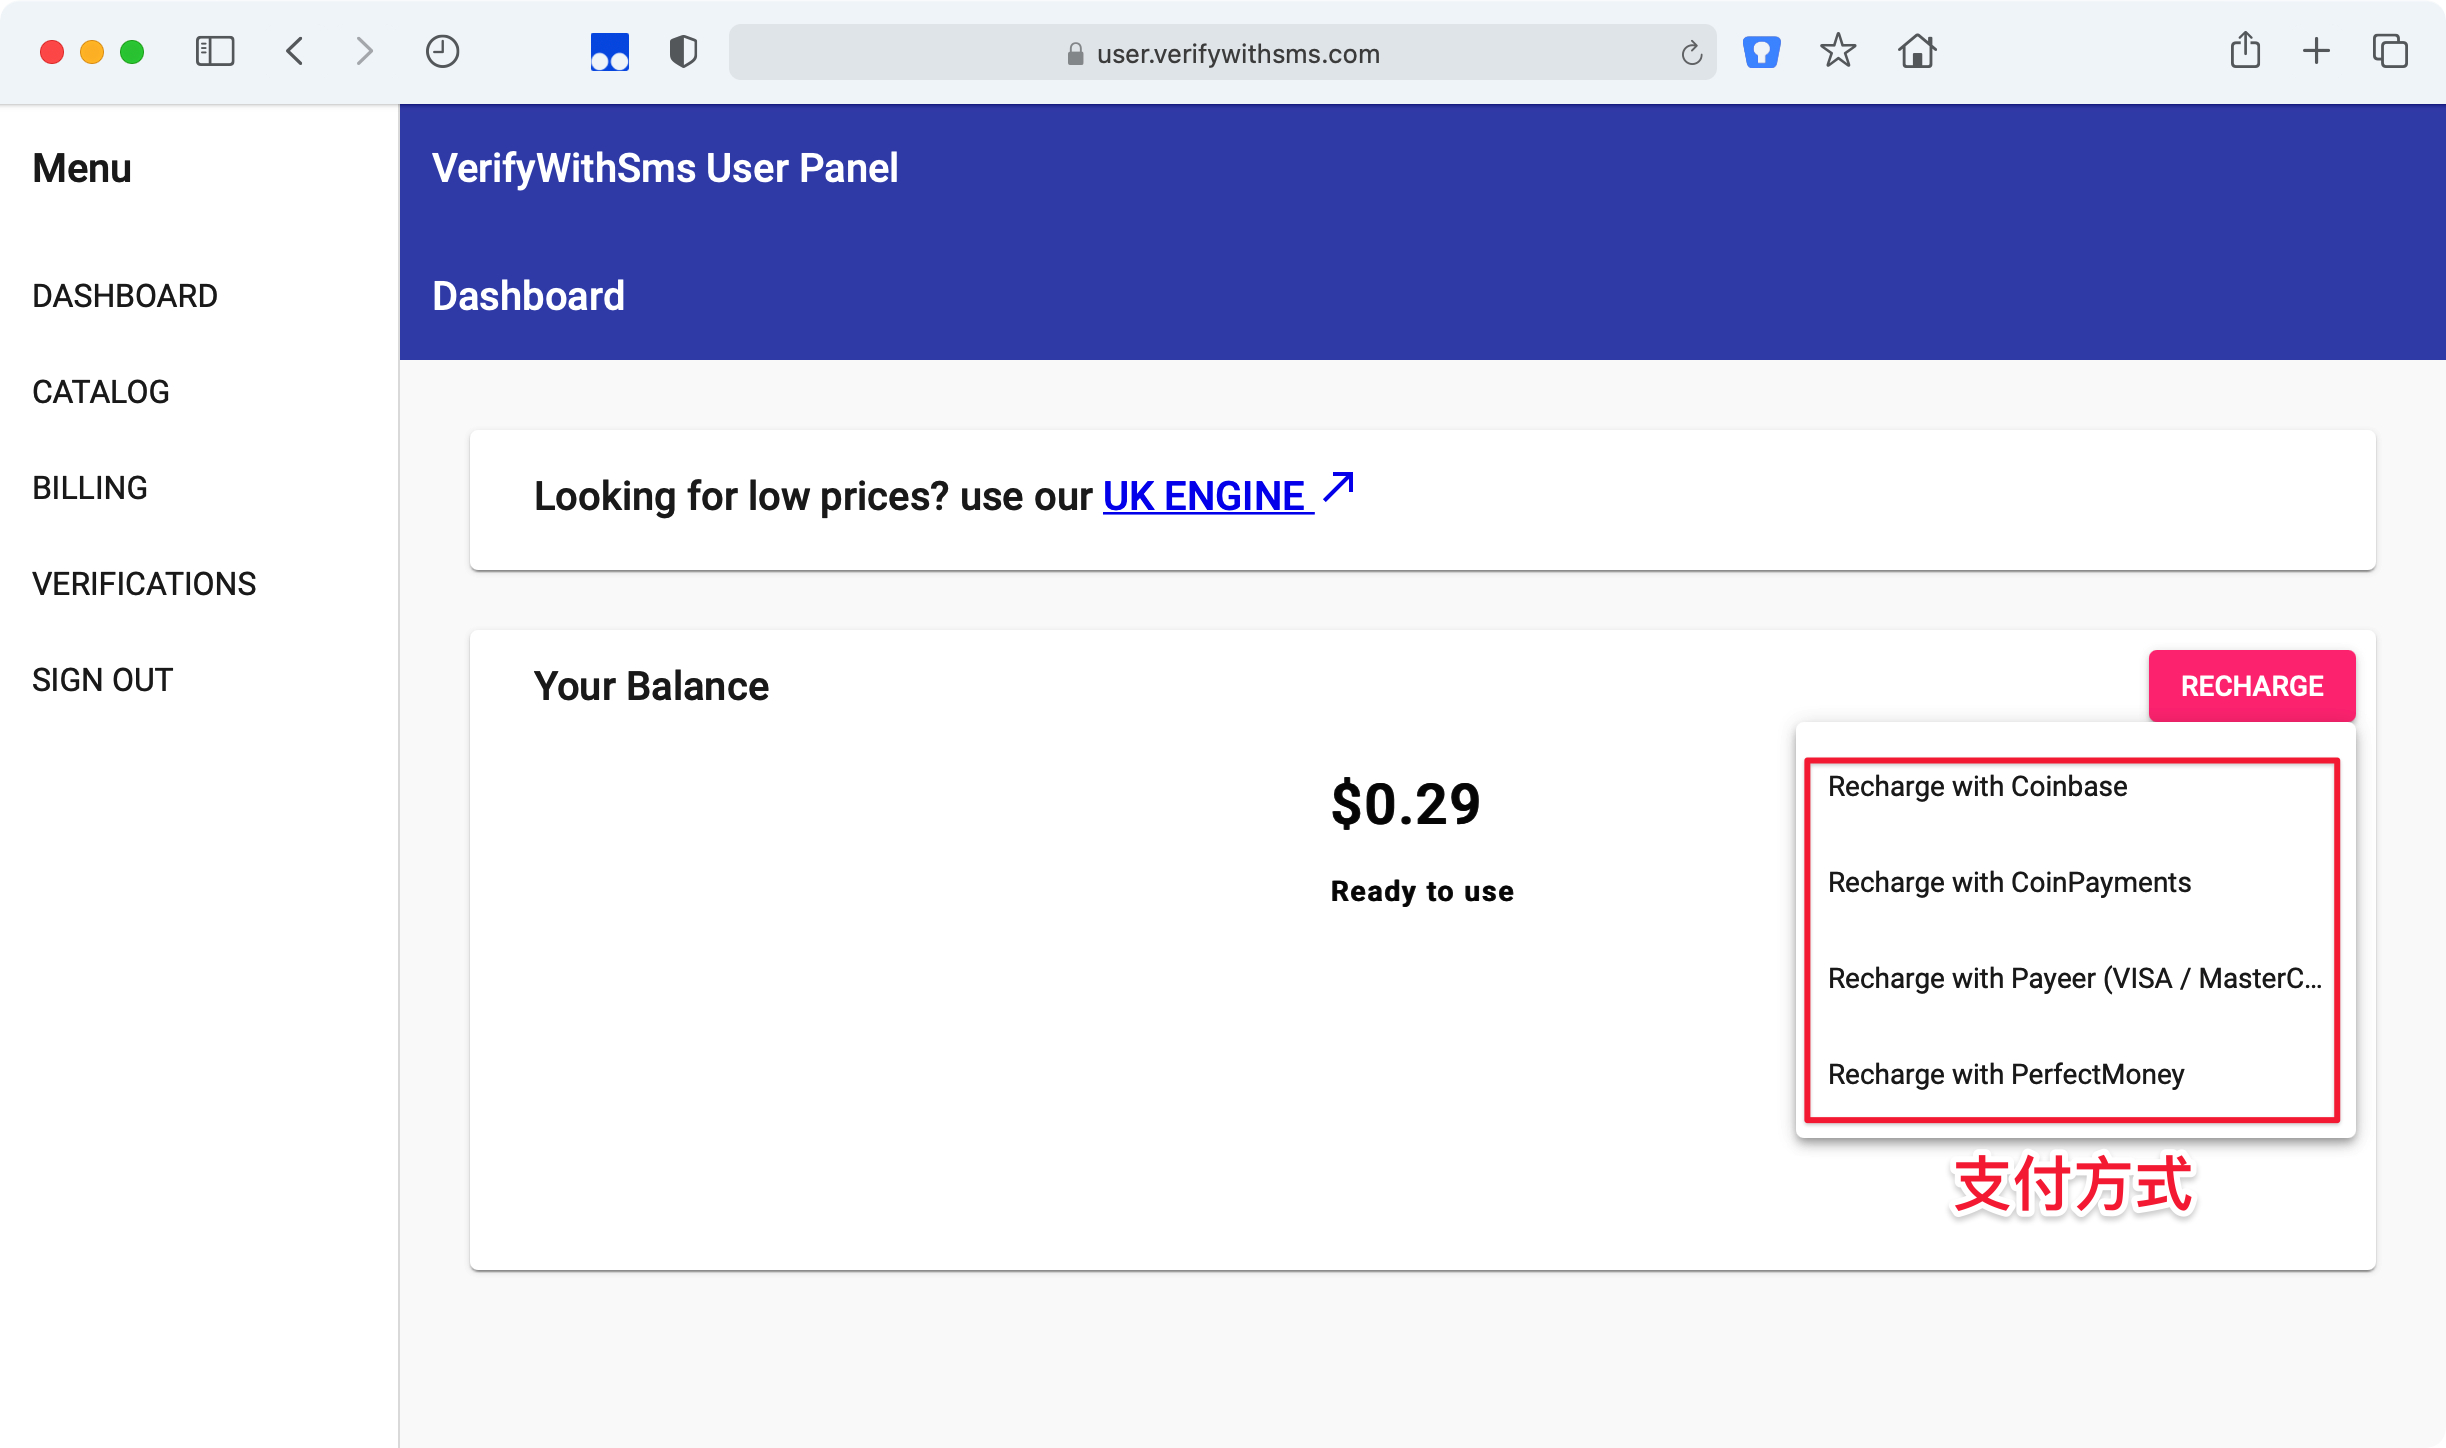Open BILLING in the sidebar menu
Screen dimensions: 2446x1448
pos(90,488)
